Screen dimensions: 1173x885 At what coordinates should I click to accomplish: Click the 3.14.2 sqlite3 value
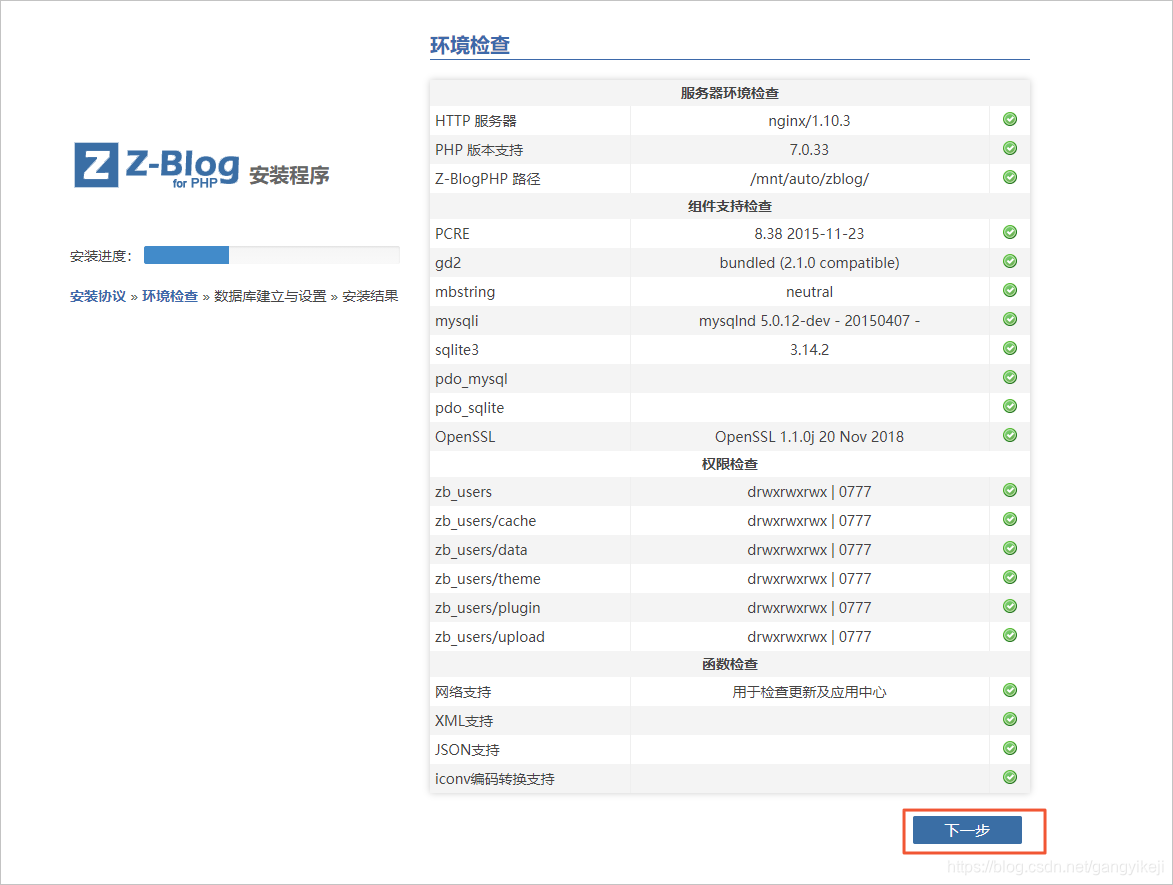click(x=809, y=349)
